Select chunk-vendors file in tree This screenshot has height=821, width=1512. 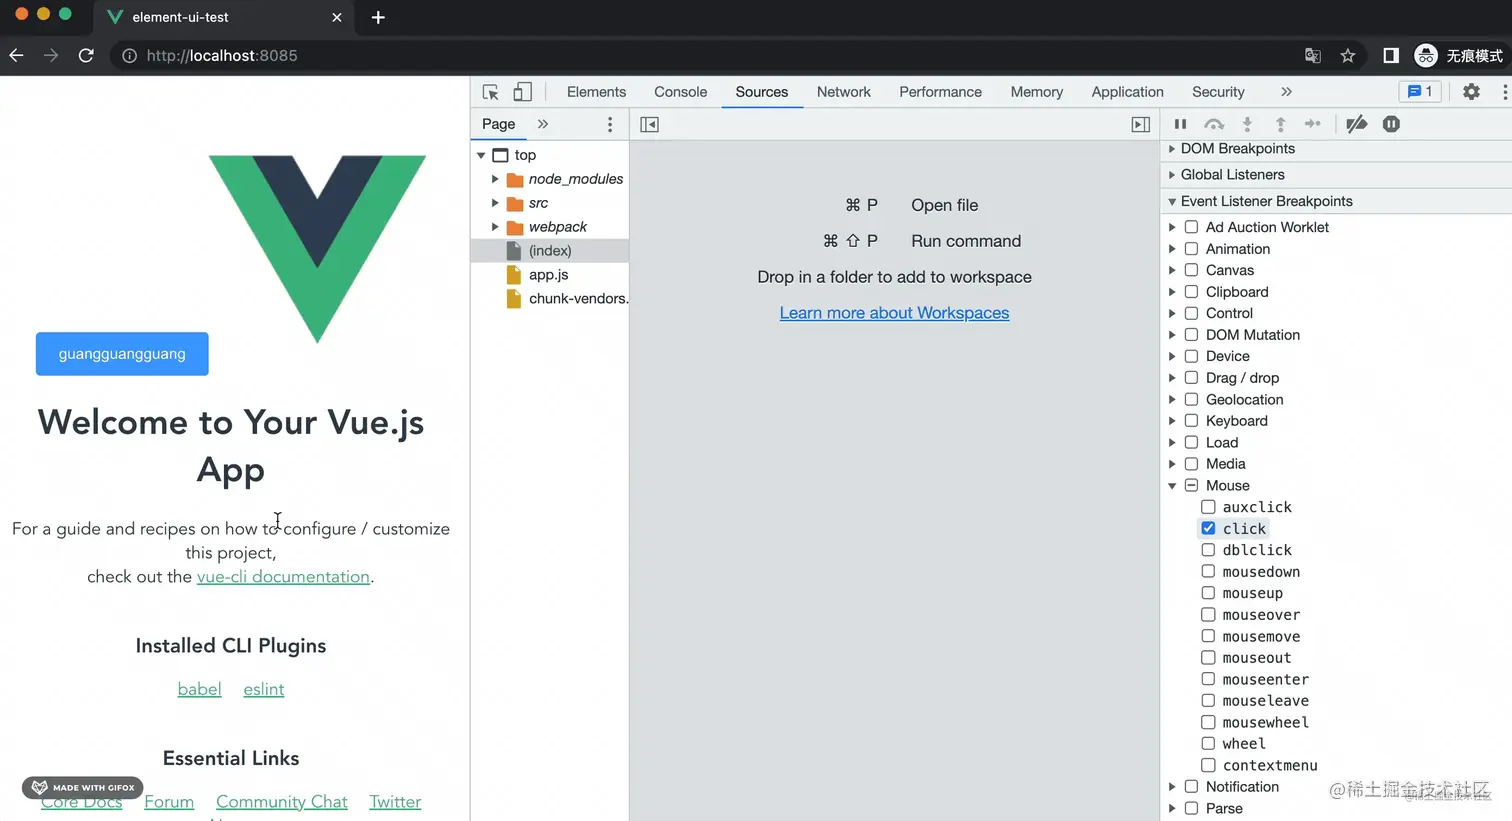click(x=567, y=299)
